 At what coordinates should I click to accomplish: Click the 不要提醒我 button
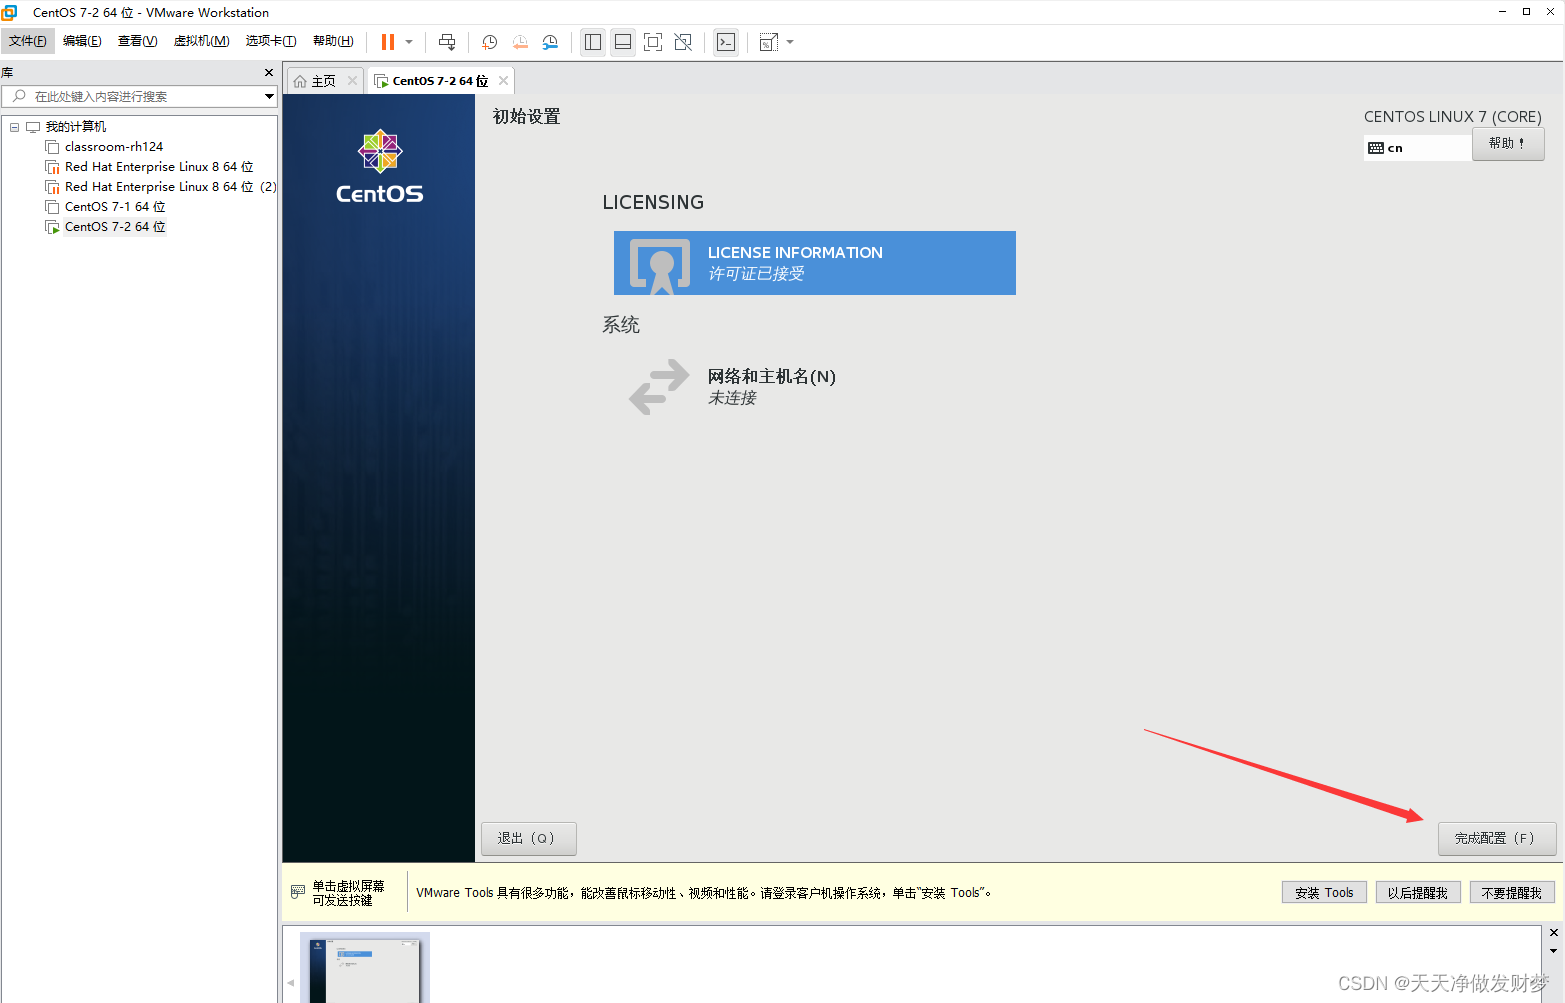pos(1512,893)
